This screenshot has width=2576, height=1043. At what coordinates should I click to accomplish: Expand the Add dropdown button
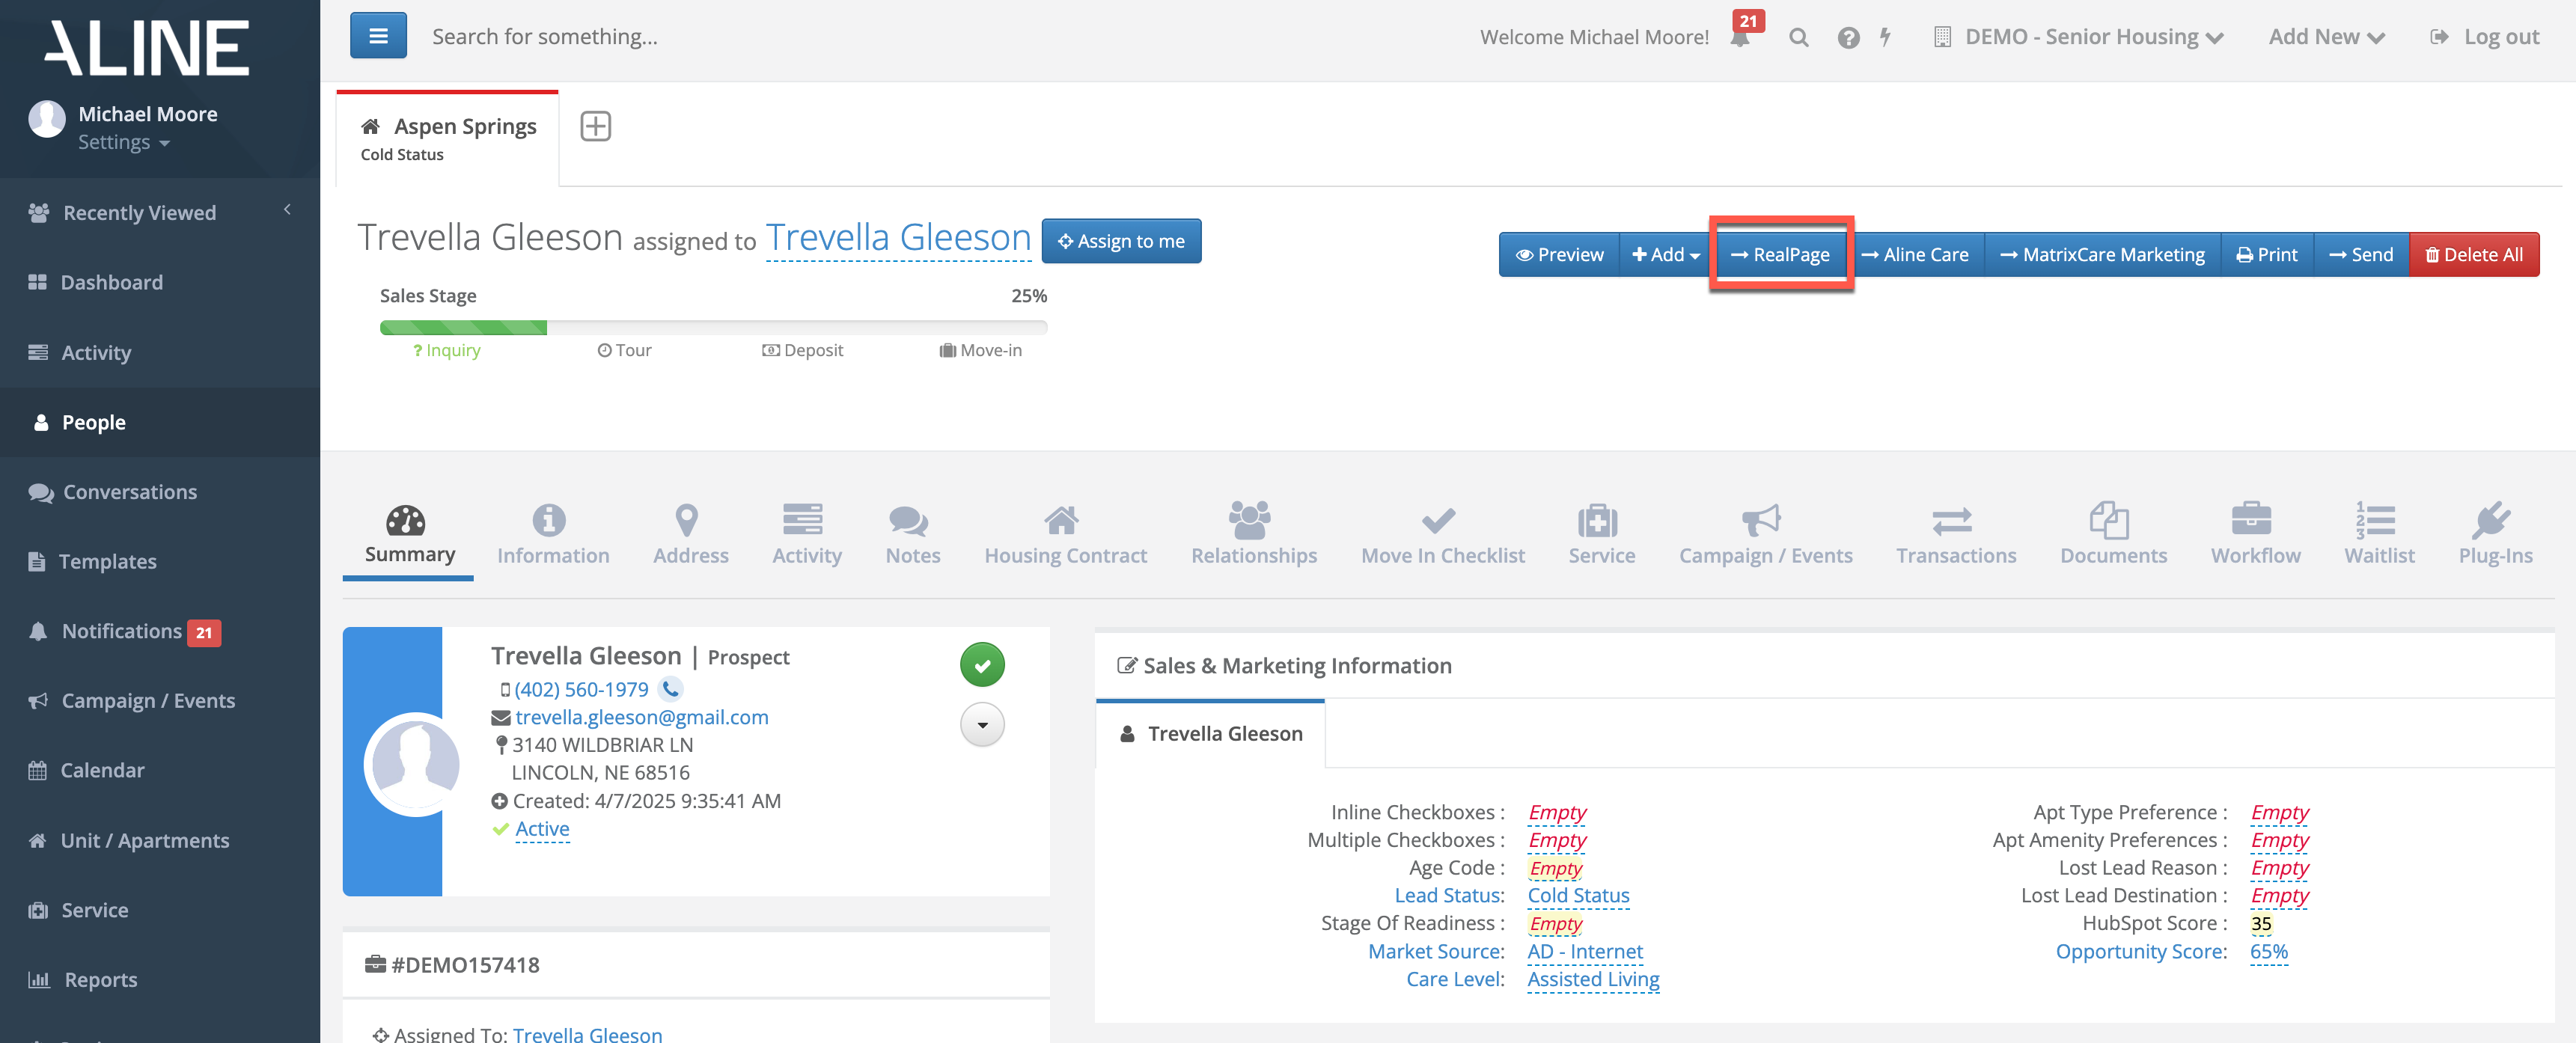coord(1665,254)
